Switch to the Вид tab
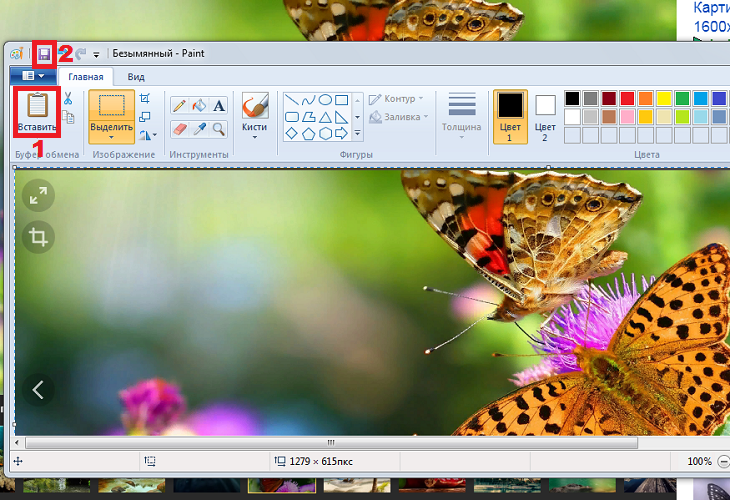The width and height of the screenshot is (730, 500). 136,76
